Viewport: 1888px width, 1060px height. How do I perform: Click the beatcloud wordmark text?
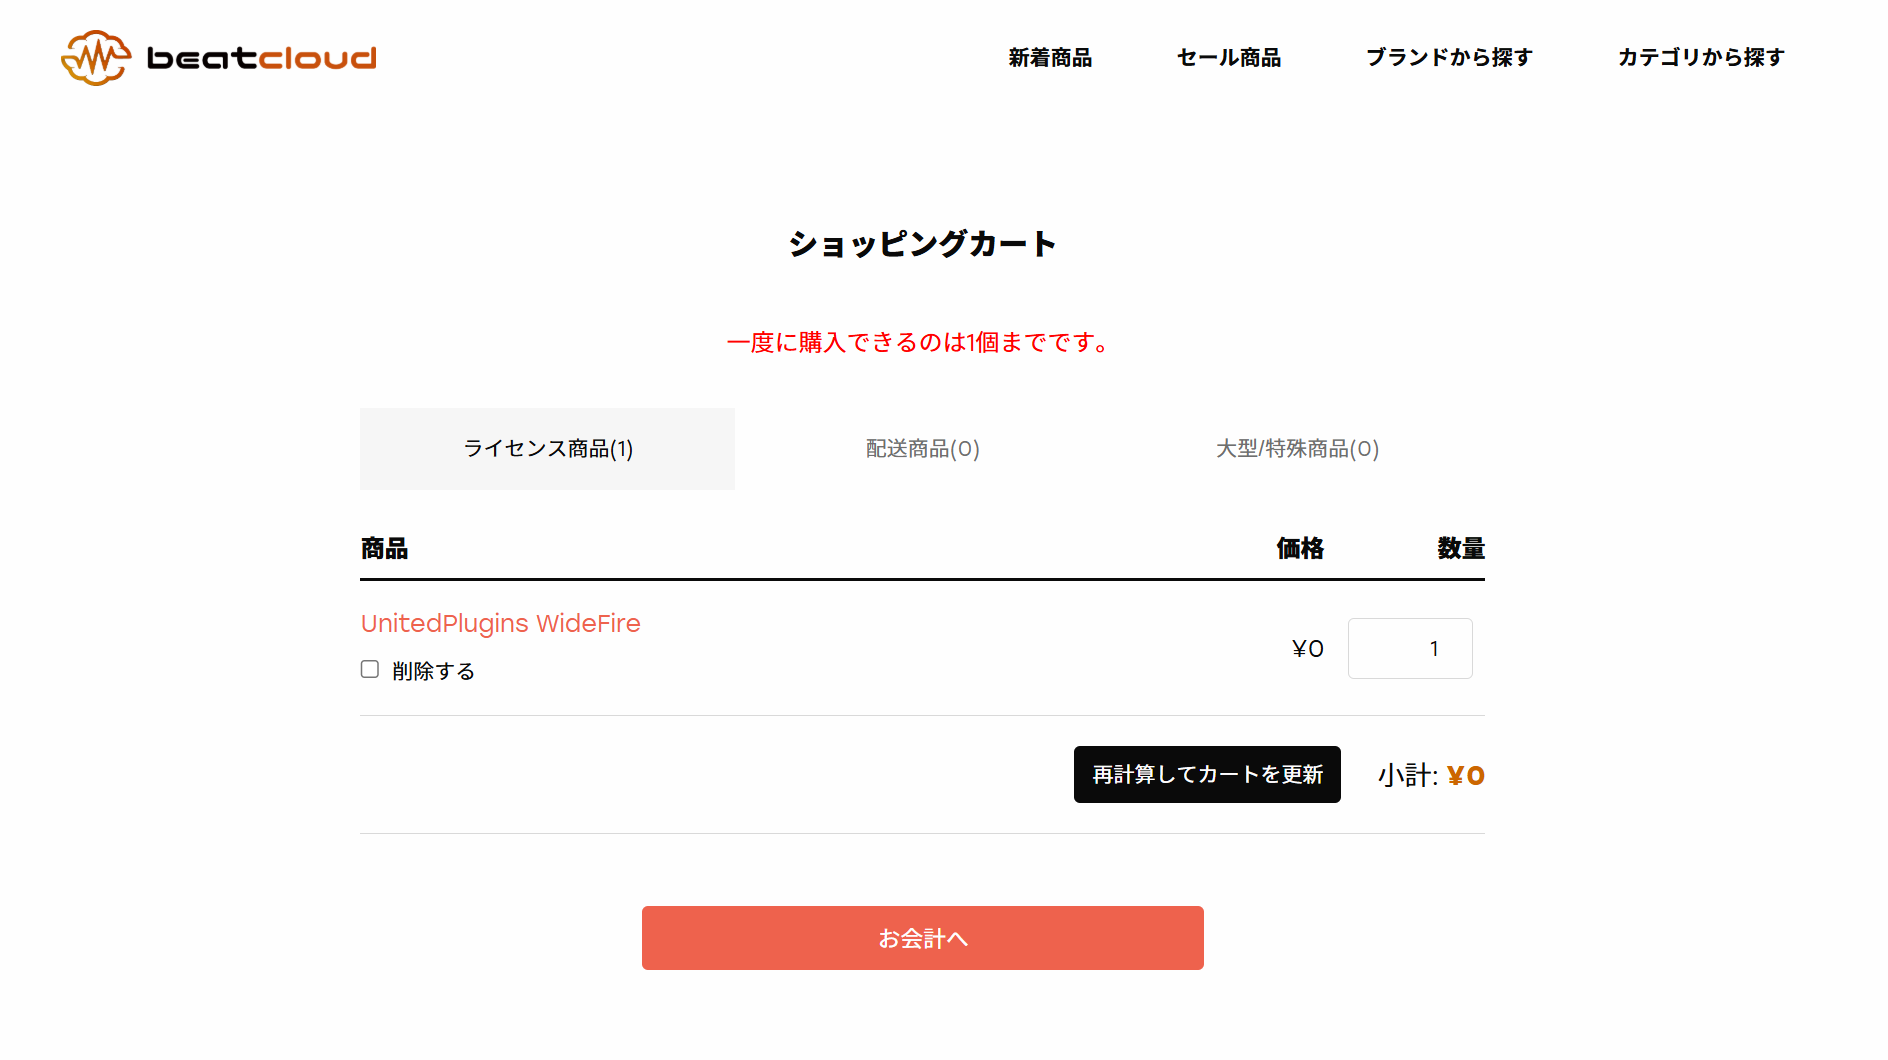click(262, 58)
